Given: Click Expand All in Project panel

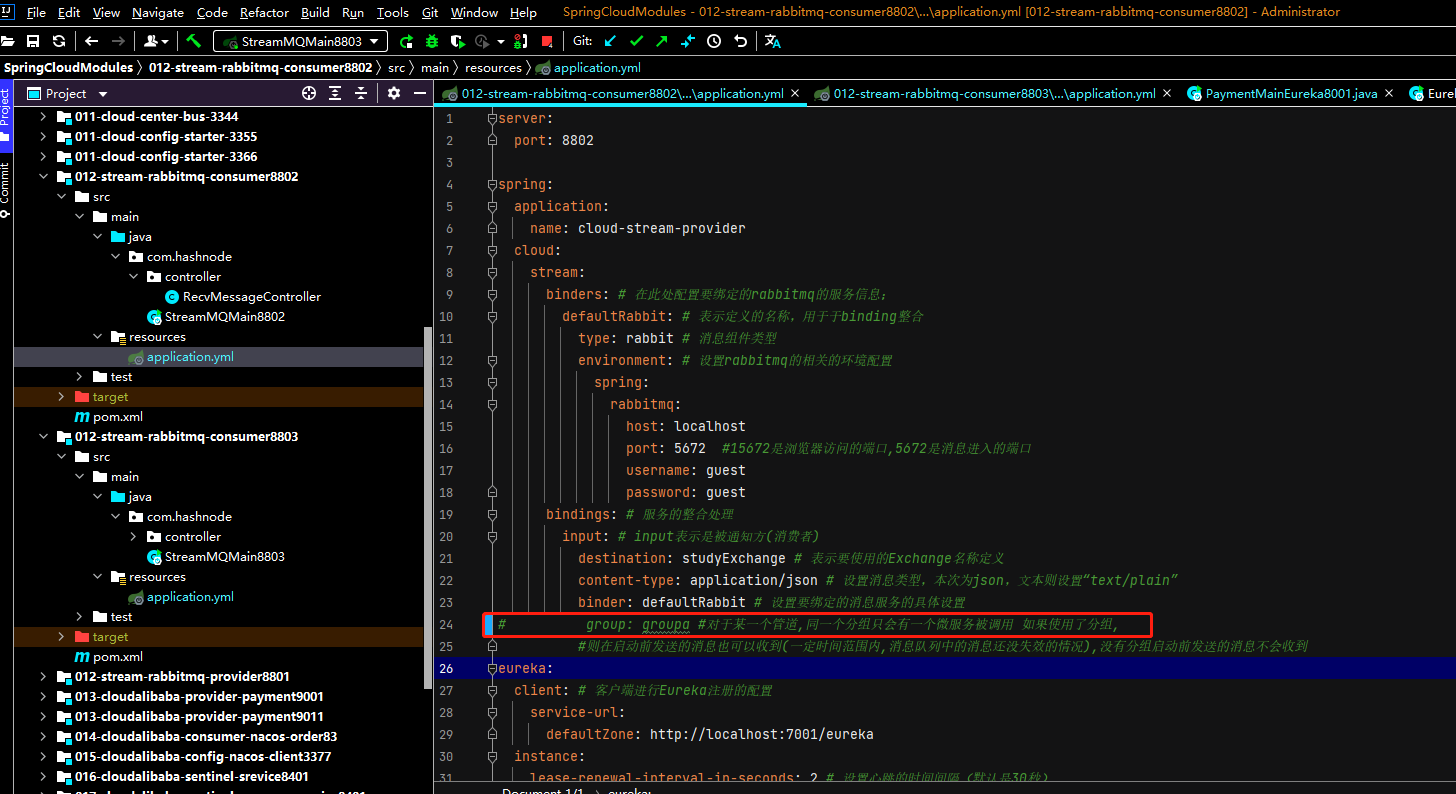Looking at the screenshot, I should [x=335, y=93].
